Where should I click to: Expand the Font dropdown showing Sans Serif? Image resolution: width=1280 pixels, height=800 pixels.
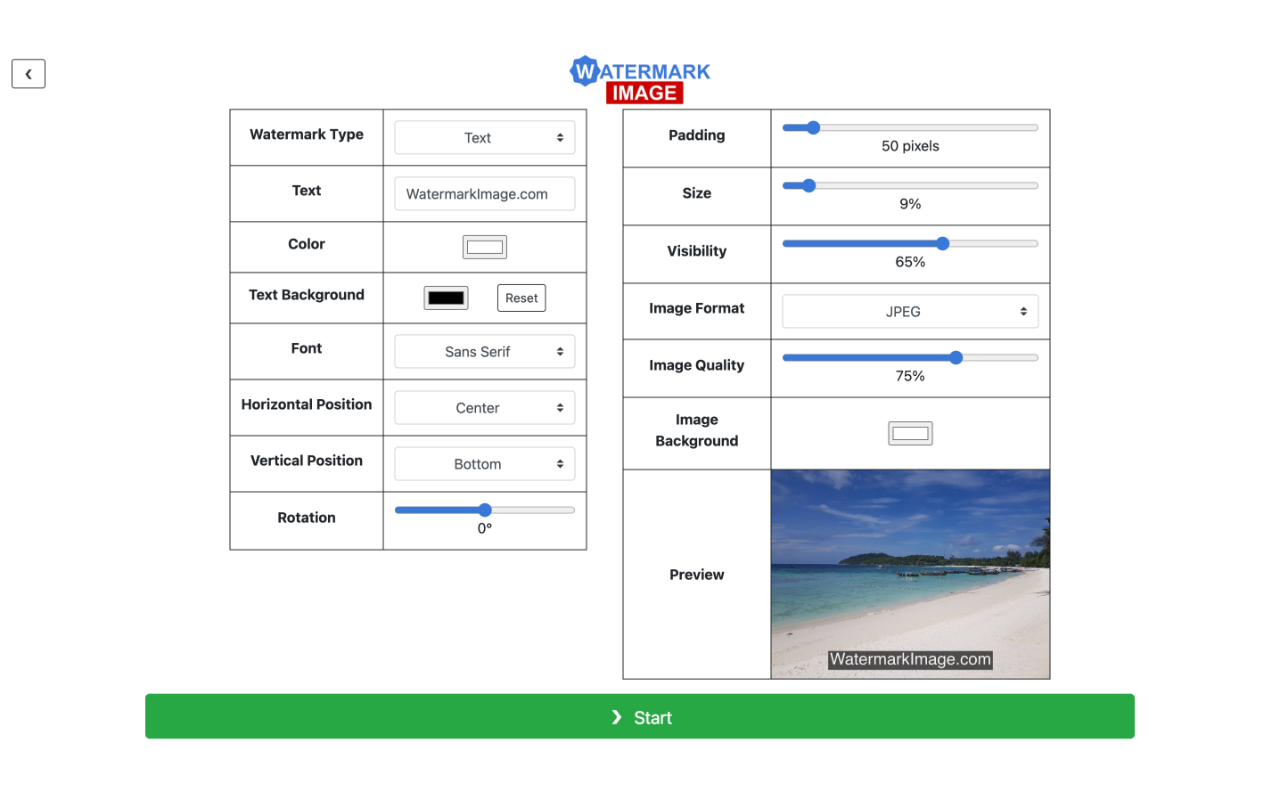[x=484, y=352]
